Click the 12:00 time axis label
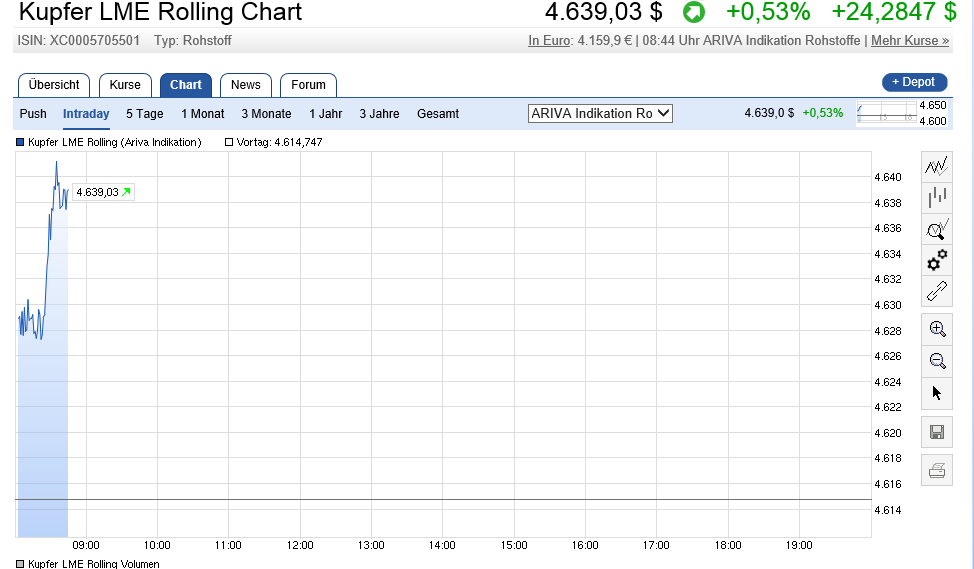Viewport: 974px width, 569px height. coord(300,545)
